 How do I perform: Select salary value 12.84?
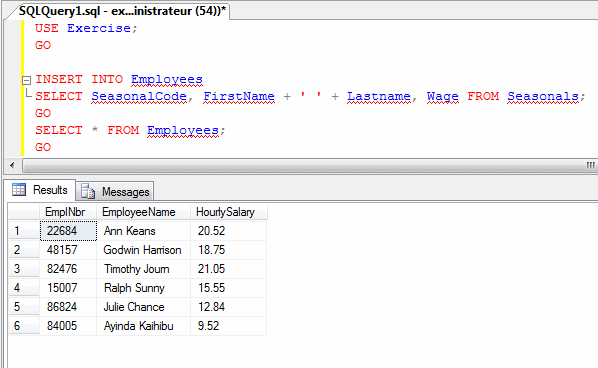click(x=228, y=307)
